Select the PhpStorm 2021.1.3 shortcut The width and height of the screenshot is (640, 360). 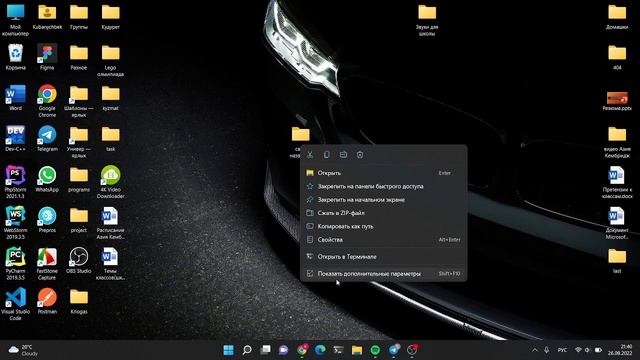click(x=16, y=182)
